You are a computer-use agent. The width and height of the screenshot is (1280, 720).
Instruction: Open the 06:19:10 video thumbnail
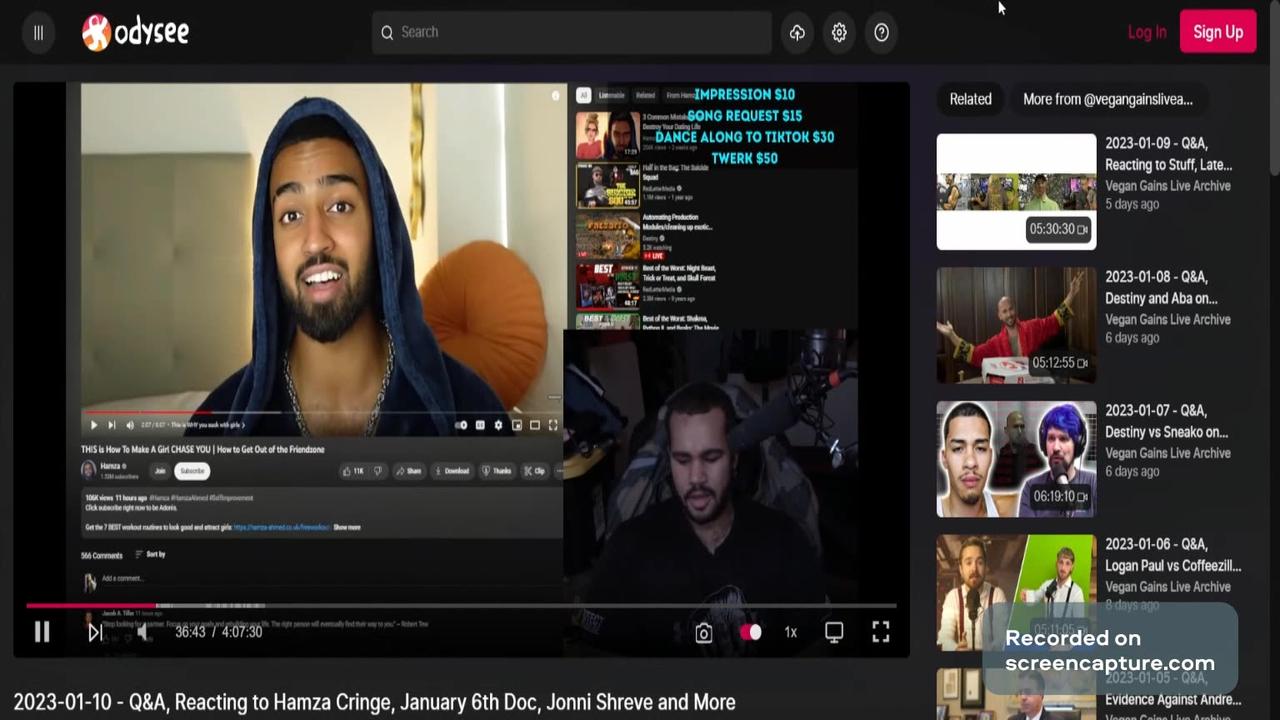1016,459
